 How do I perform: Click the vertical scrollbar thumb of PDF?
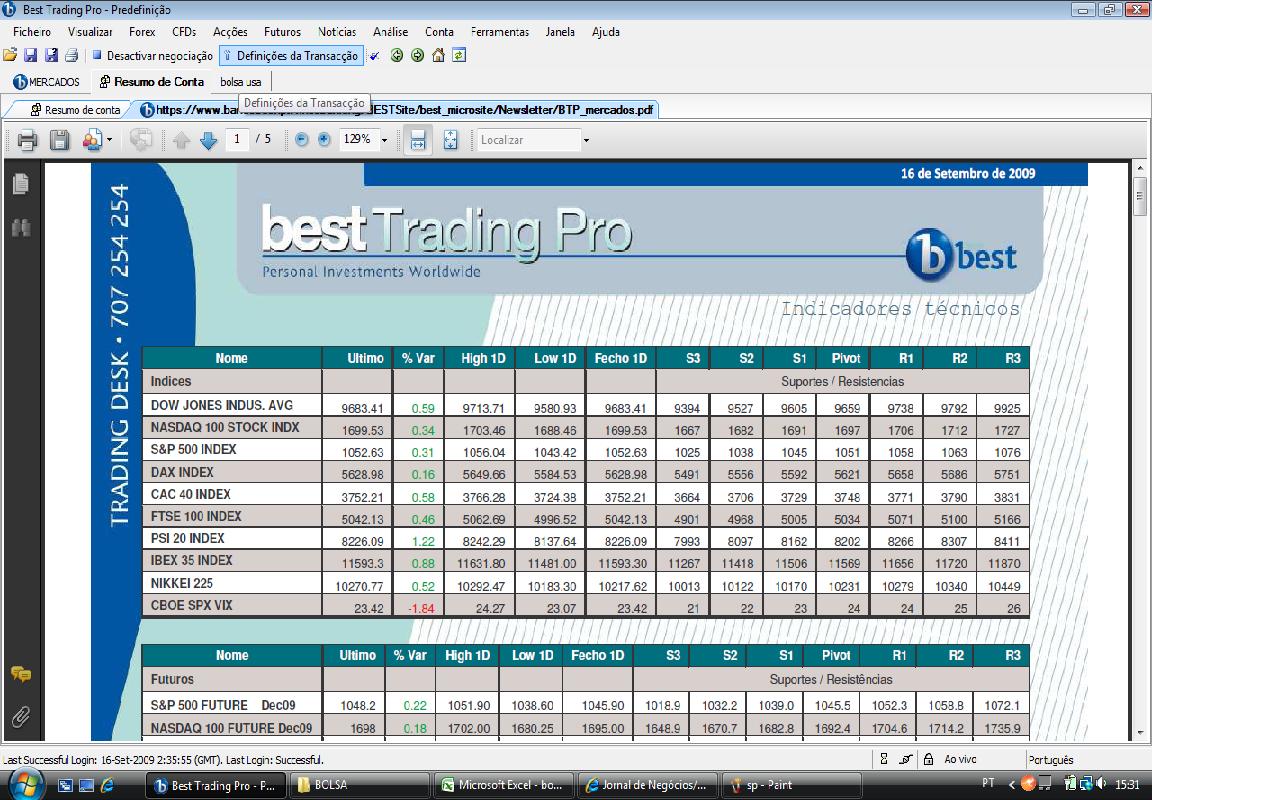pos(1140,196)
